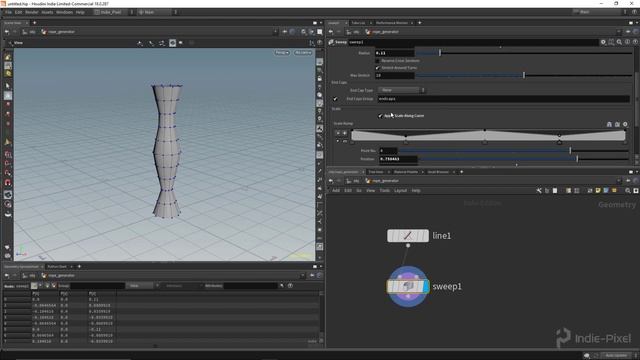
Task: Click rope_generator in network editor path
Action: click(382, 181)
